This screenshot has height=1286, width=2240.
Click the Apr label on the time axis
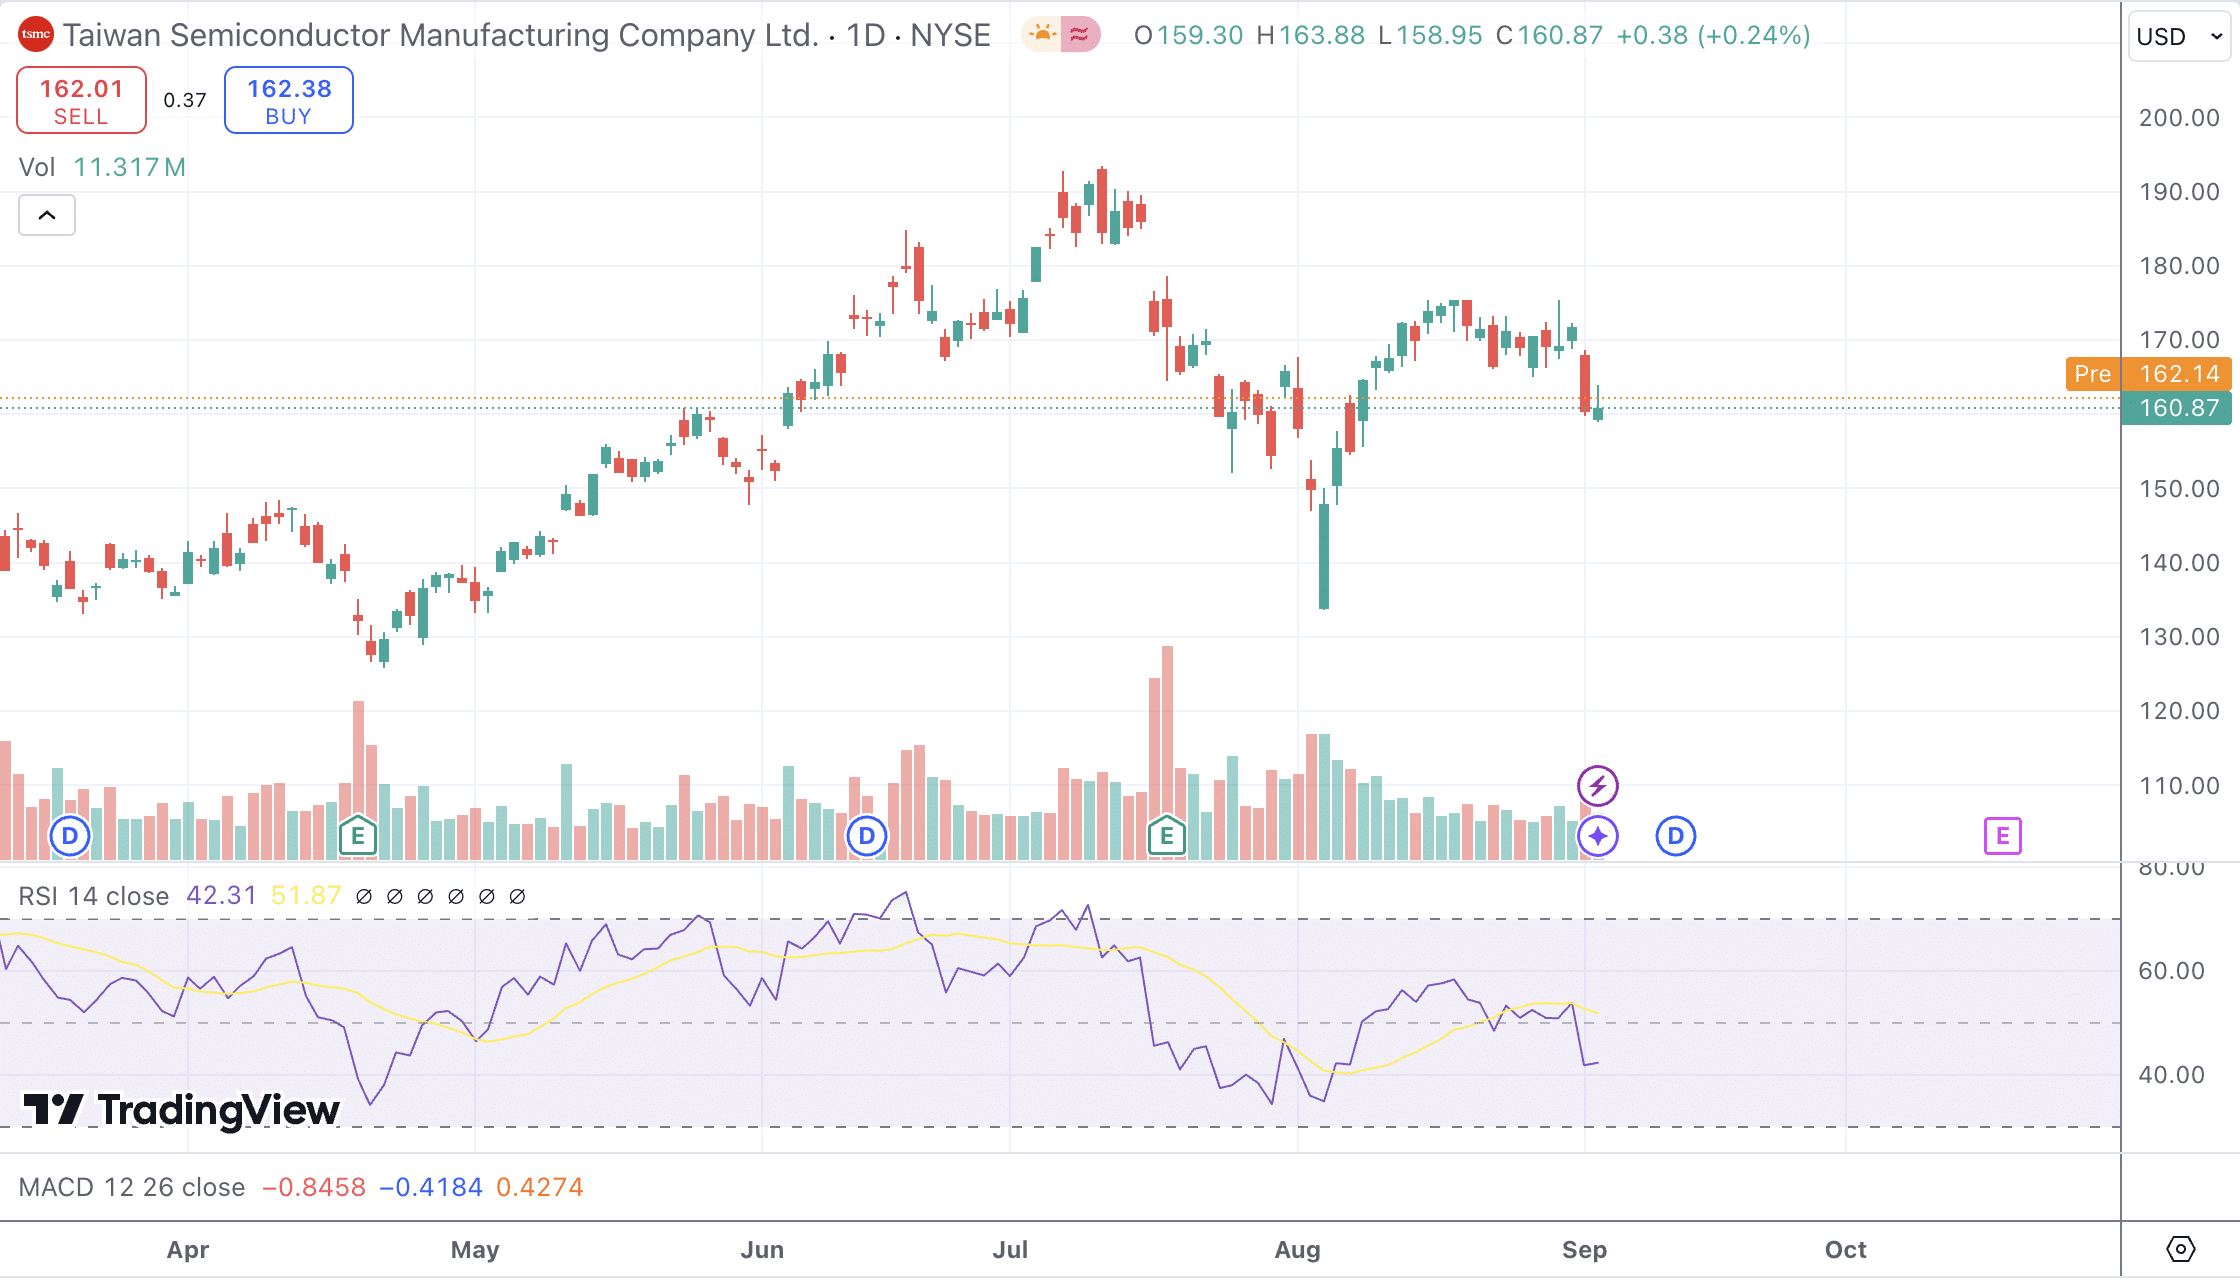point(188,1250)
